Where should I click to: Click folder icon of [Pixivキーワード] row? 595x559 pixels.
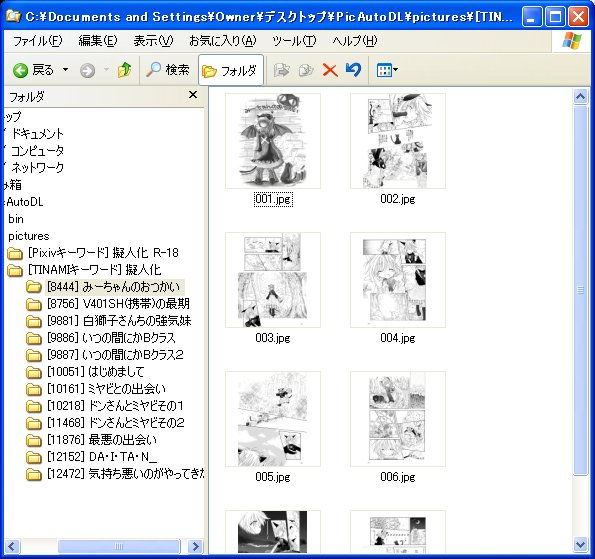[15, 253]
